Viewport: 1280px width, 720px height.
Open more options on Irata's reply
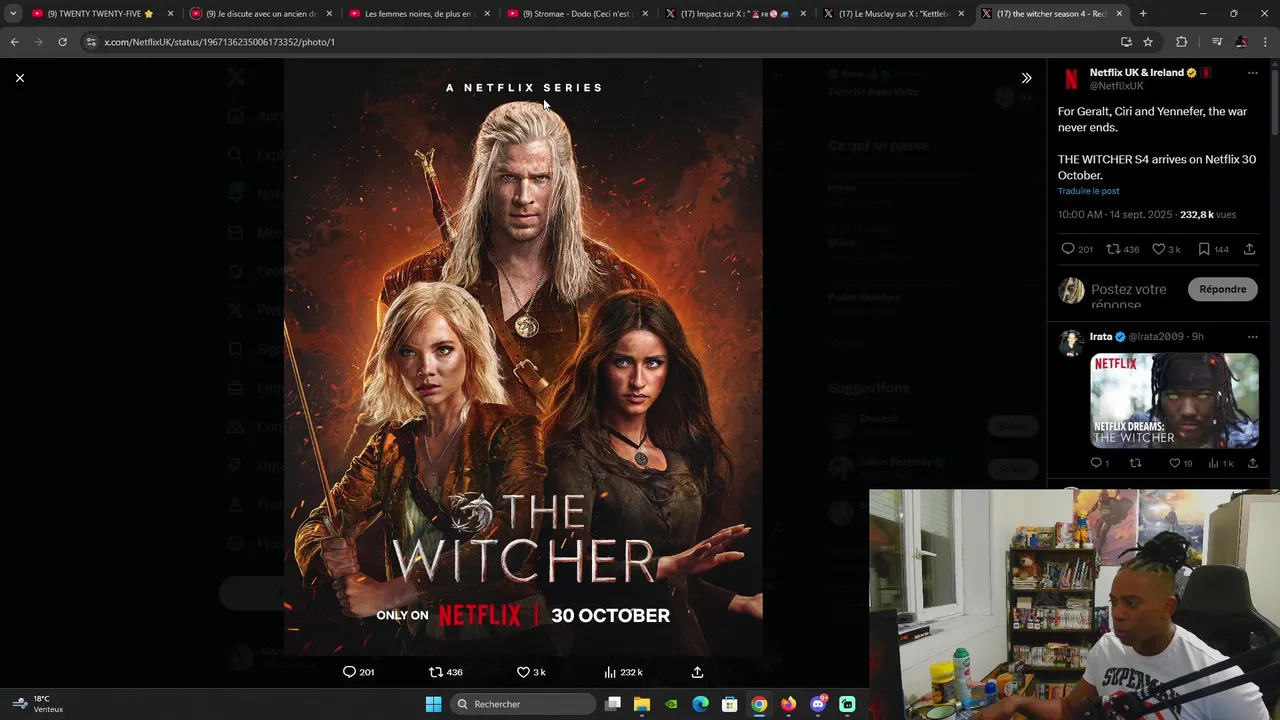[x=1252, y=337]
